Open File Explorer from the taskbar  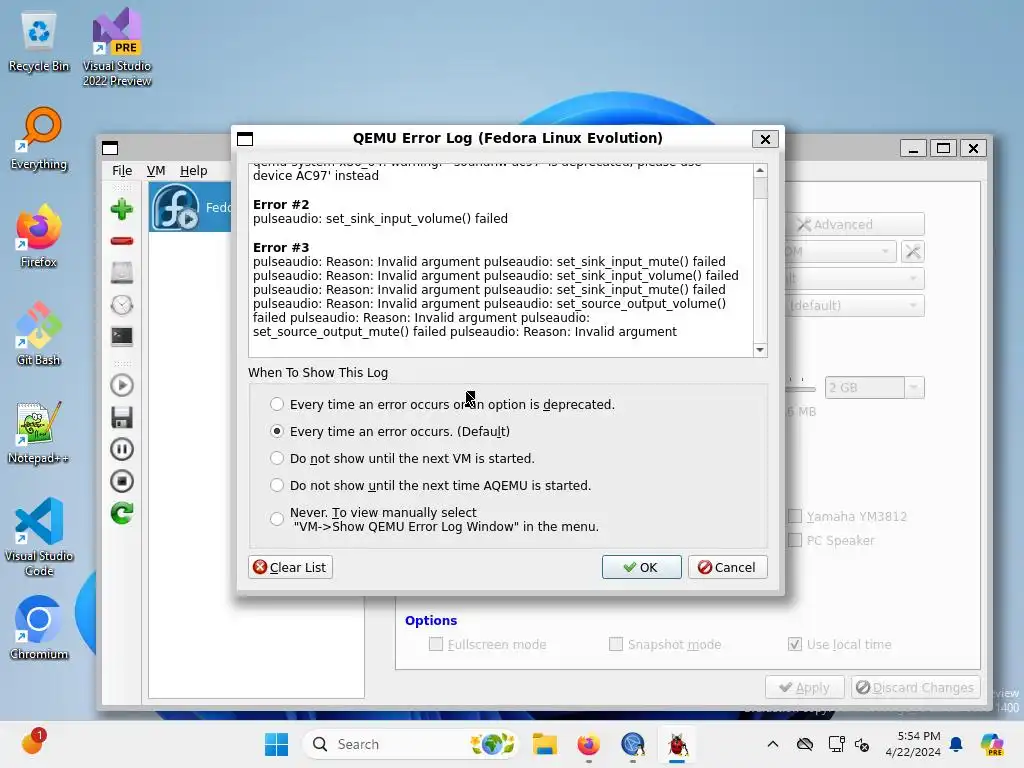pos(544,744)
